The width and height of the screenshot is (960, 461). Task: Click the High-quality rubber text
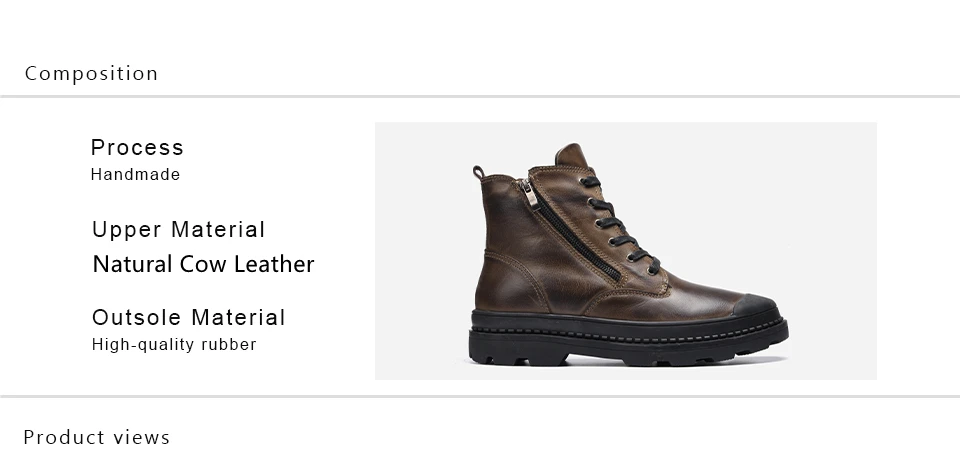coord(174,345)
